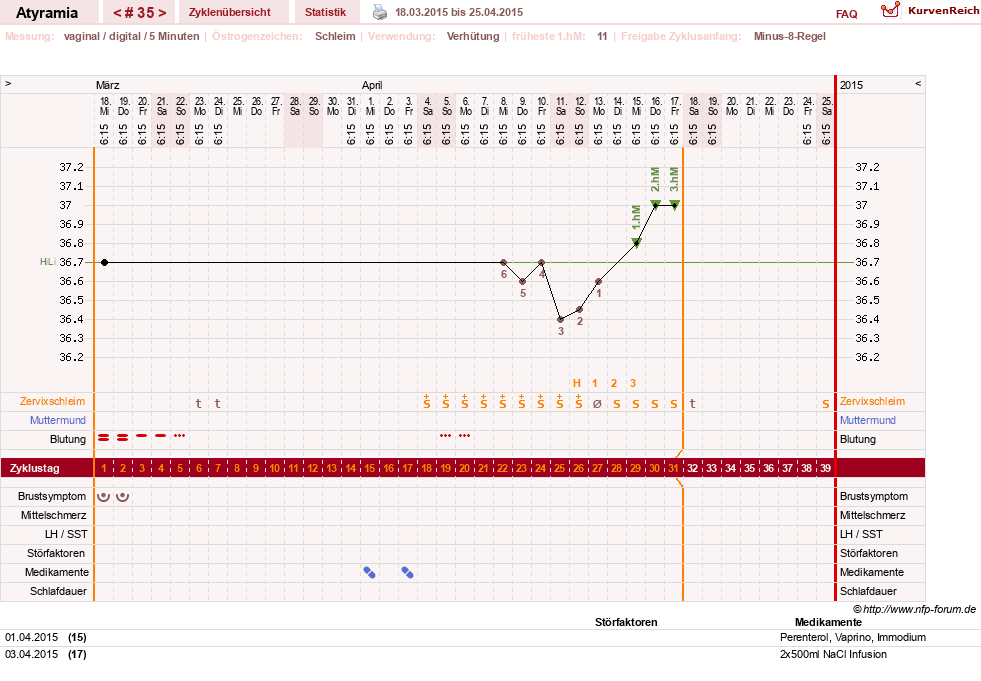Click 'vaginal / digital / 5 Minuten' measurement value
981x681 pixels.
[x=131, y=36]
